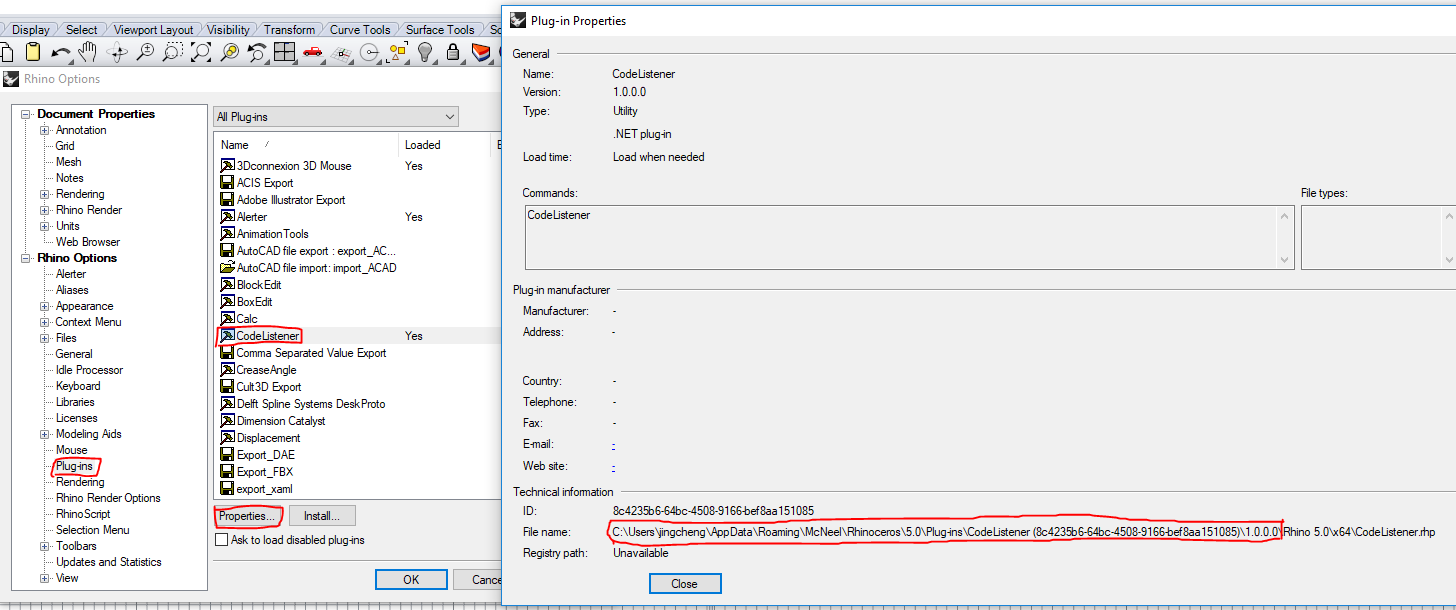Select the Rotate View tool icon

[118, 53]
